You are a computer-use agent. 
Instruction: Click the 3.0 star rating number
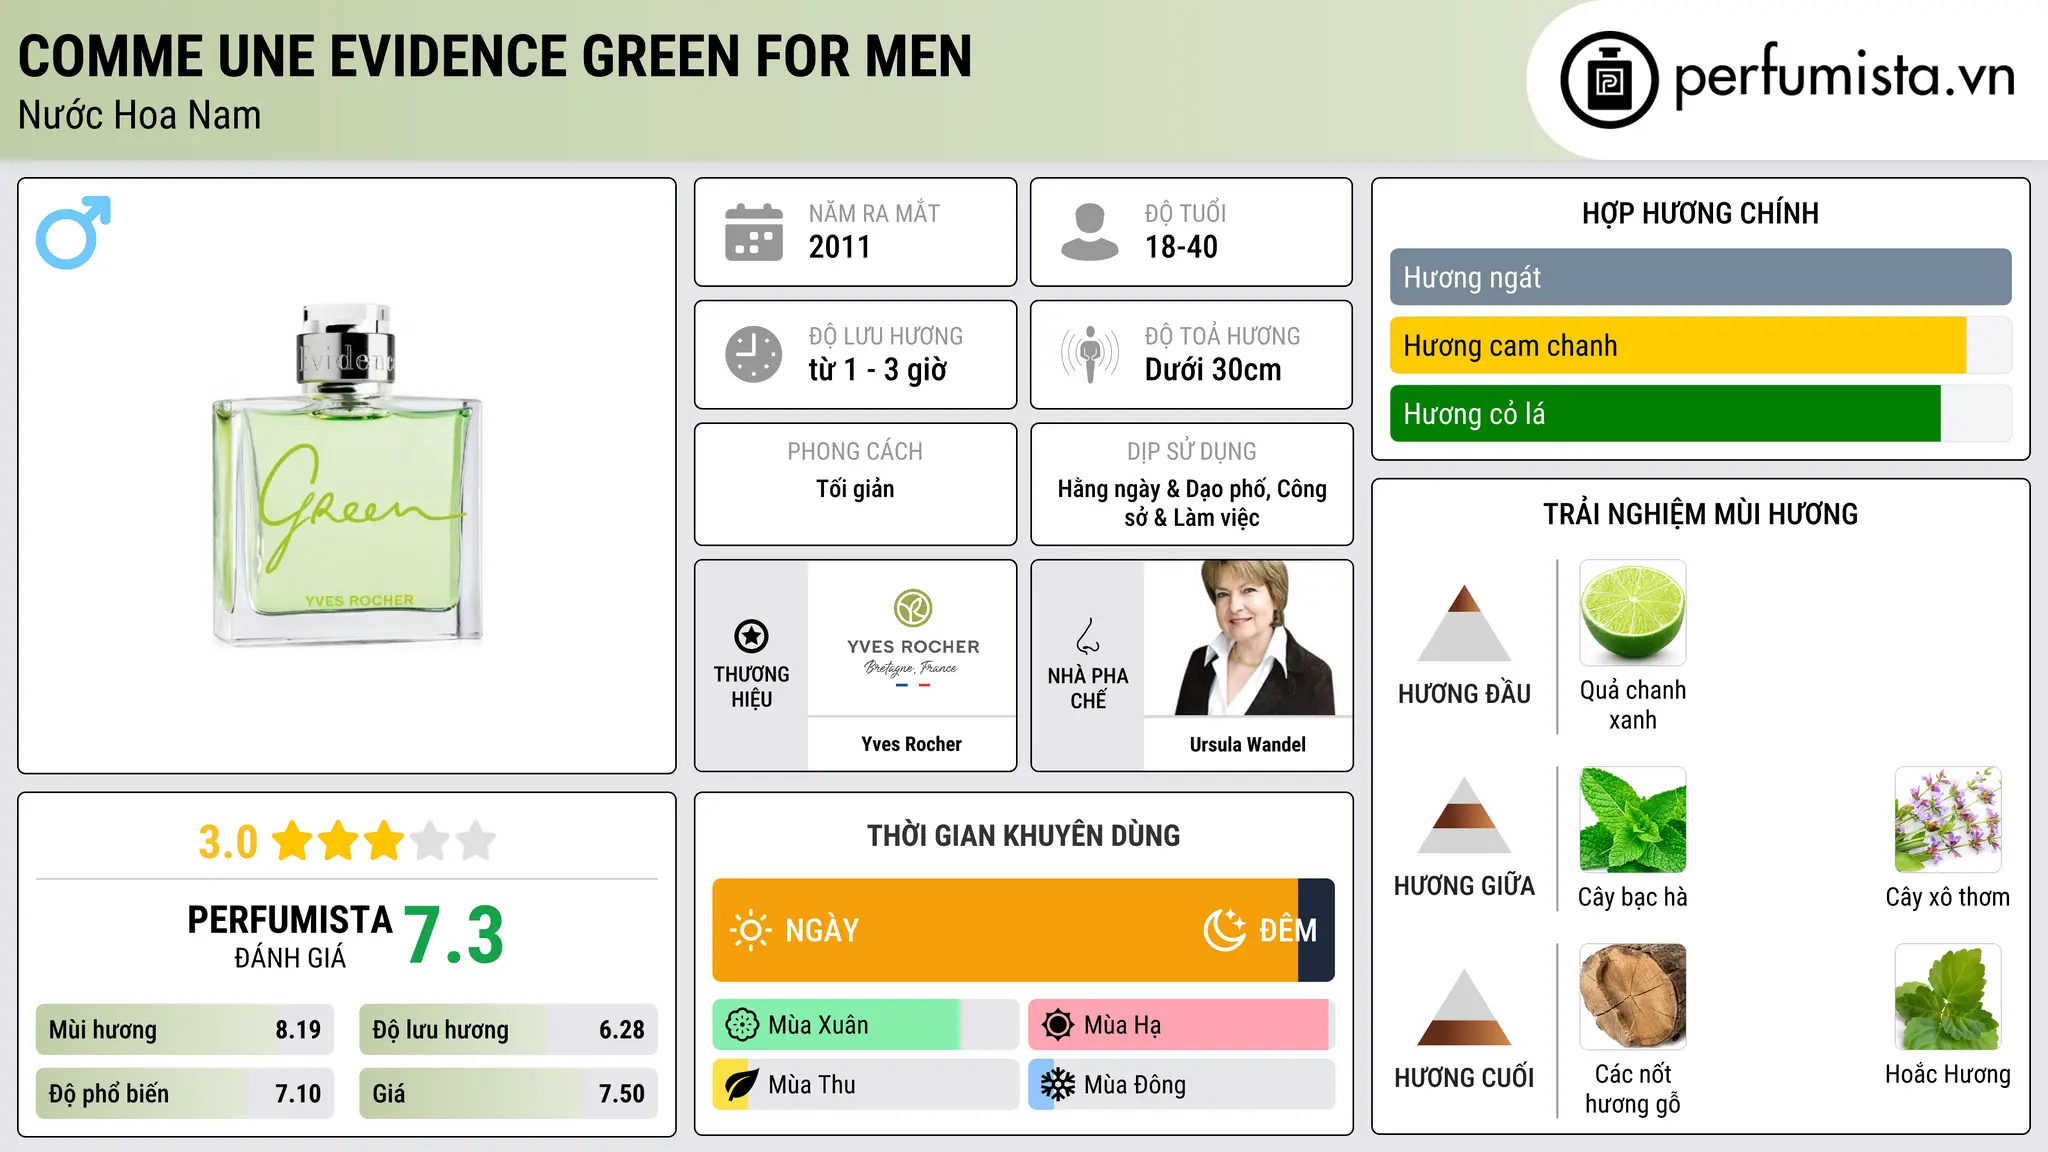[228, 842]
